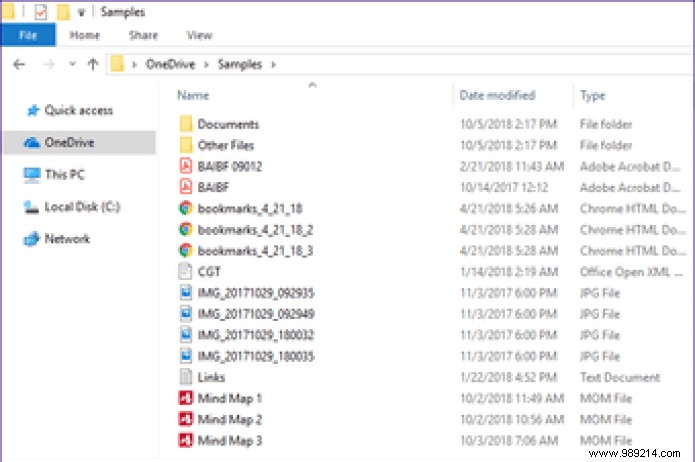This screenshot has width=695, height=462.
Task: Click the OneDrive cloud icon
Action: [x=32, y=143]
